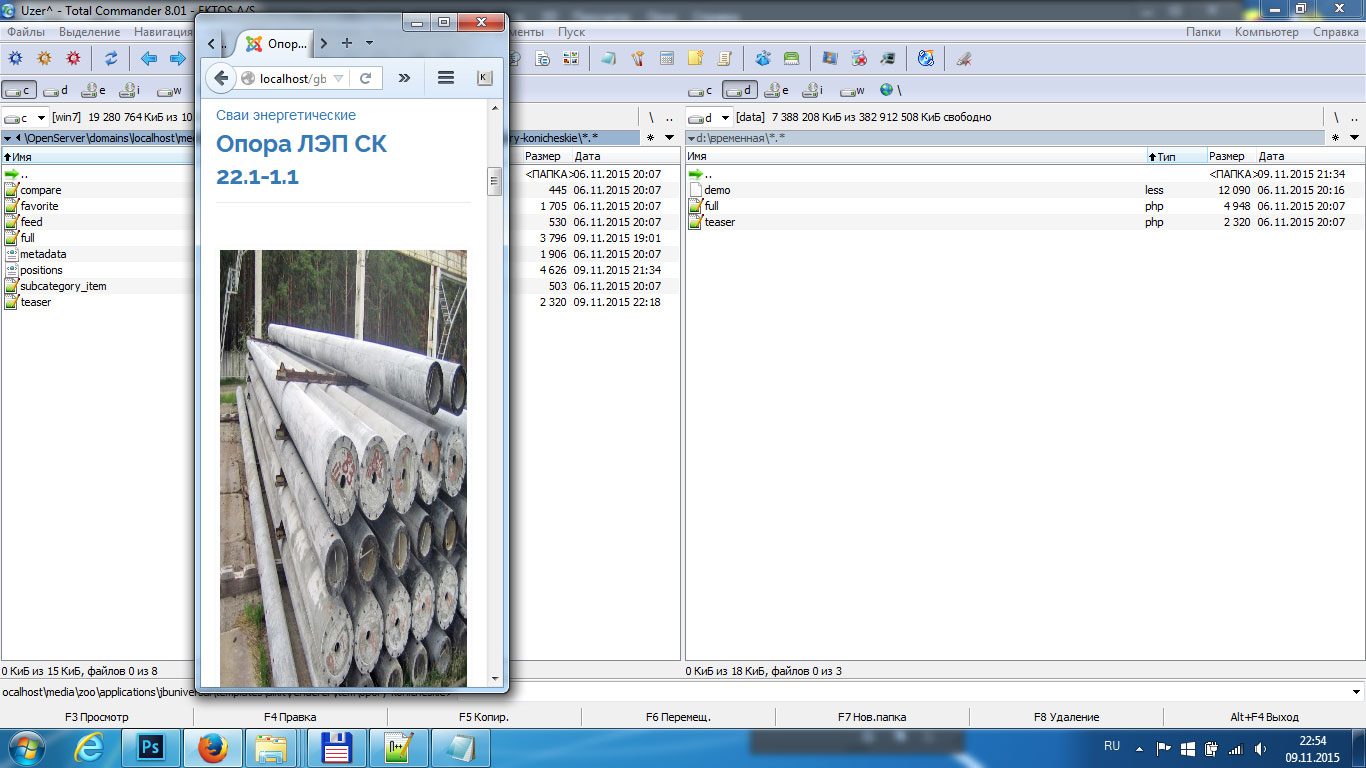Viewport: 1366px width, 768px height.
Task: Click the globe browser toolbar icon
Action: (926, 59)
